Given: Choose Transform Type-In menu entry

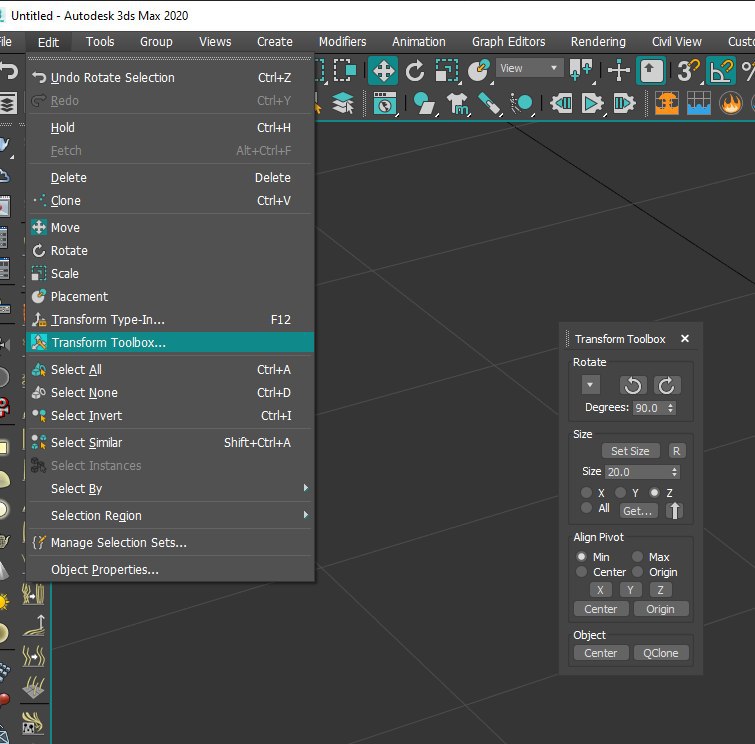Looking at the screenshot, I should (170, 320).
